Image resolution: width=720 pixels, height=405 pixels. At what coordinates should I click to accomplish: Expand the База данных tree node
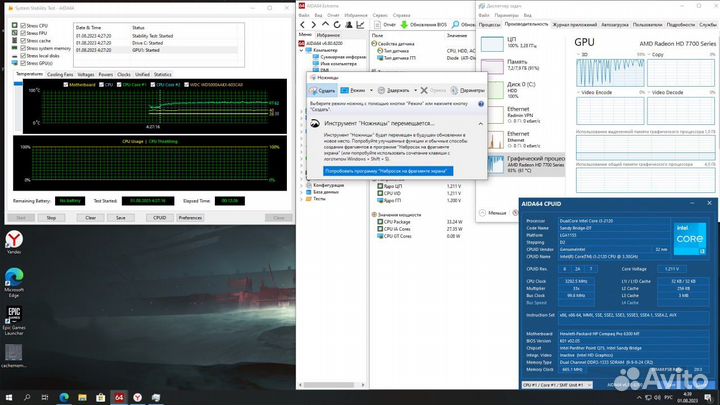pyautogui.click(x=302, y=192)
